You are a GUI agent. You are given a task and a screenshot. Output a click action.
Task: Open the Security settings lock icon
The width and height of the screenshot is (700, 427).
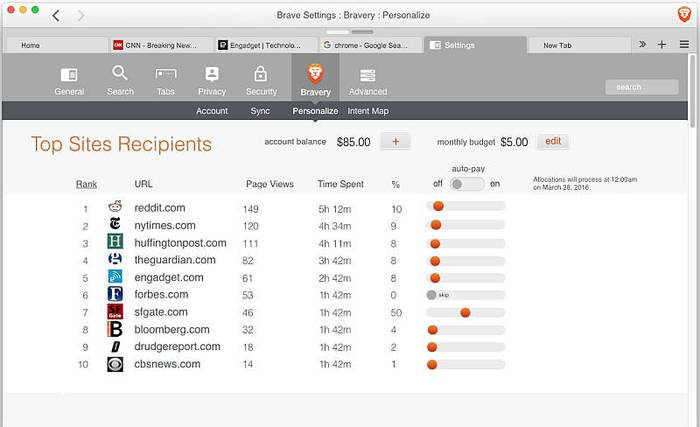click(x=261, y=74)
